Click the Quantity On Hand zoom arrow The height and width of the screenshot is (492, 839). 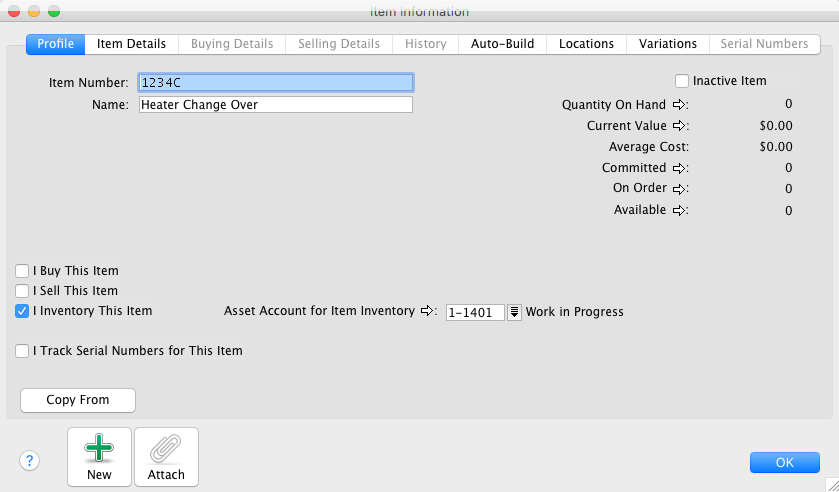(677, 104)
